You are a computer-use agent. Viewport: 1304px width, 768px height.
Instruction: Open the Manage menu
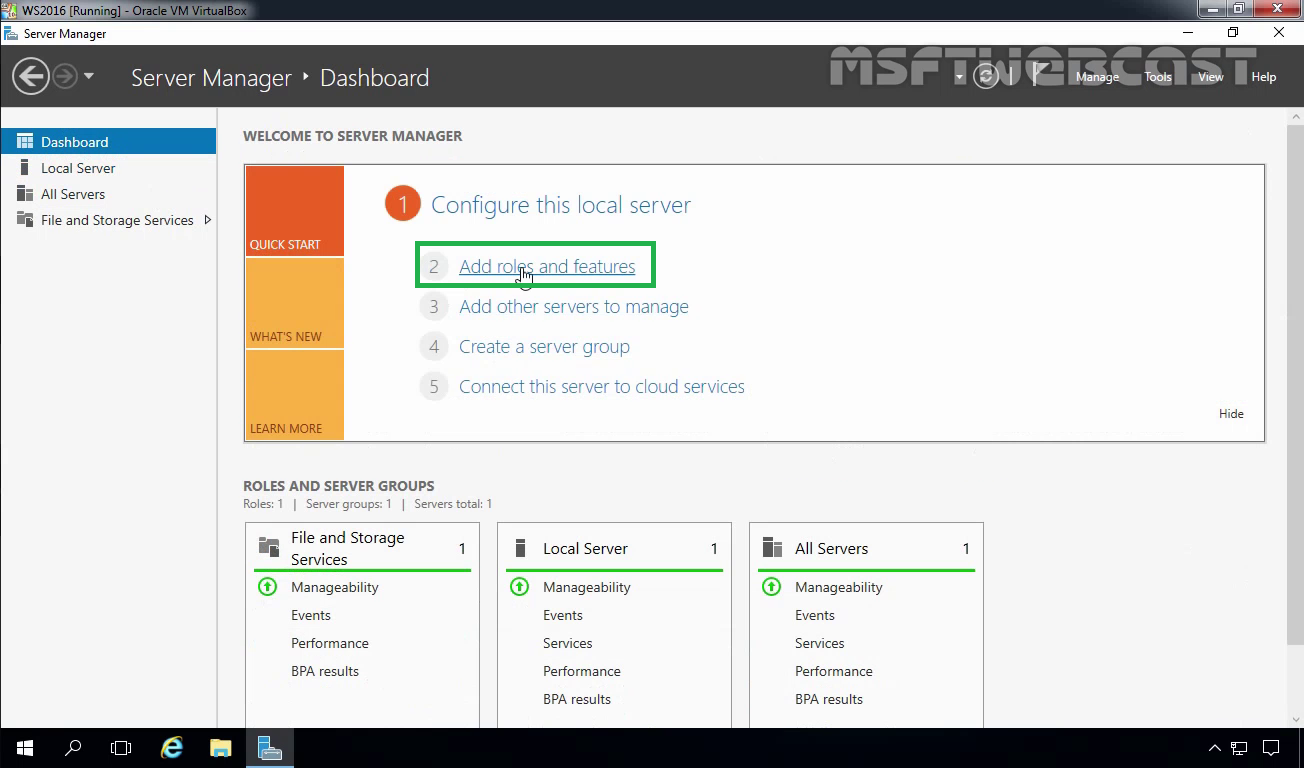pos(1097,77)
